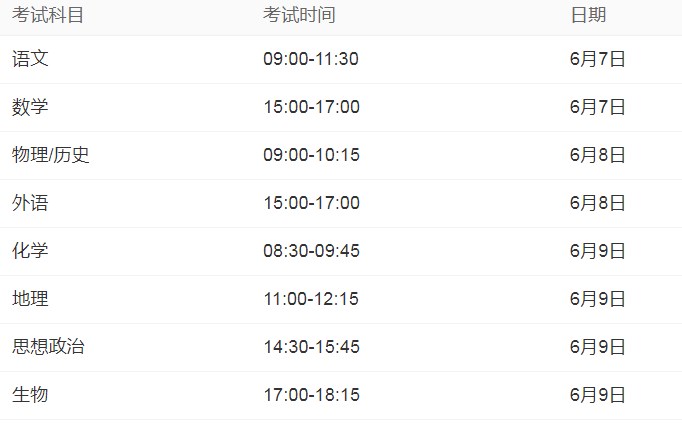Click the 08:30-09:45 time cell
This screenshot has height=432, width=682.
coord(311,251)
